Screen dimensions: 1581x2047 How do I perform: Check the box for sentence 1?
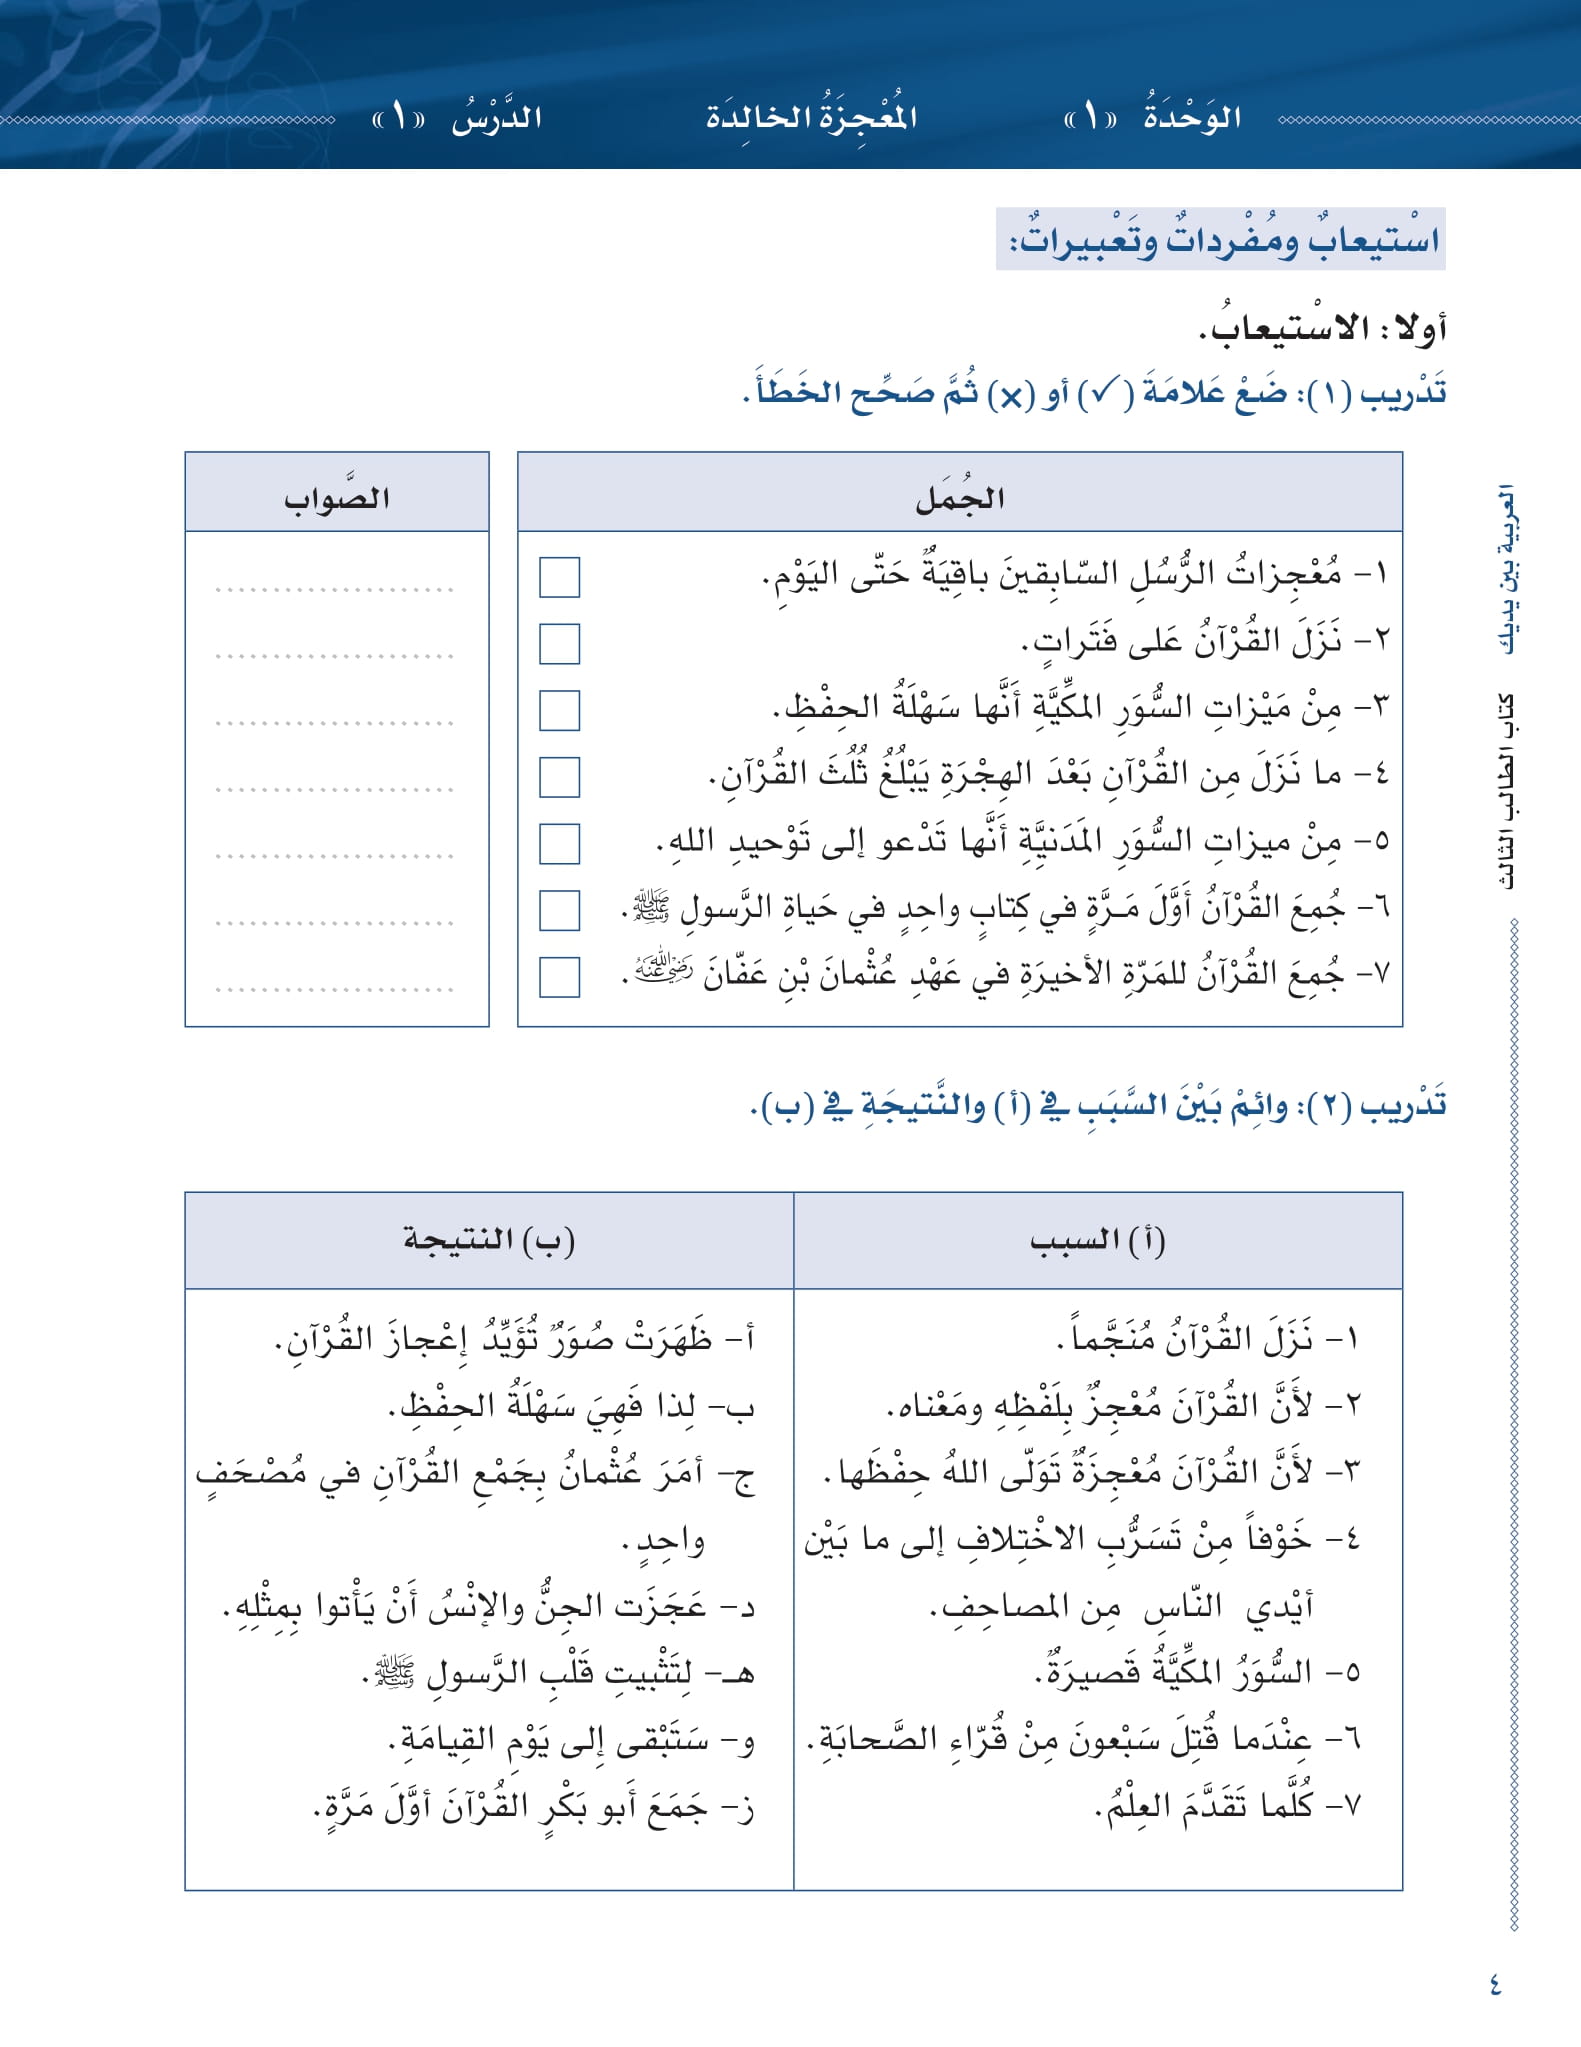[x=559, y=577]
